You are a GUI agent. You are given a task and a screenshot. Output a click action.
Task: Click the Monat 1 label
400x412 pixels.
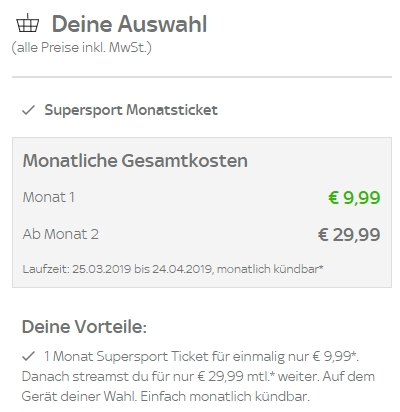coord(49,197)
